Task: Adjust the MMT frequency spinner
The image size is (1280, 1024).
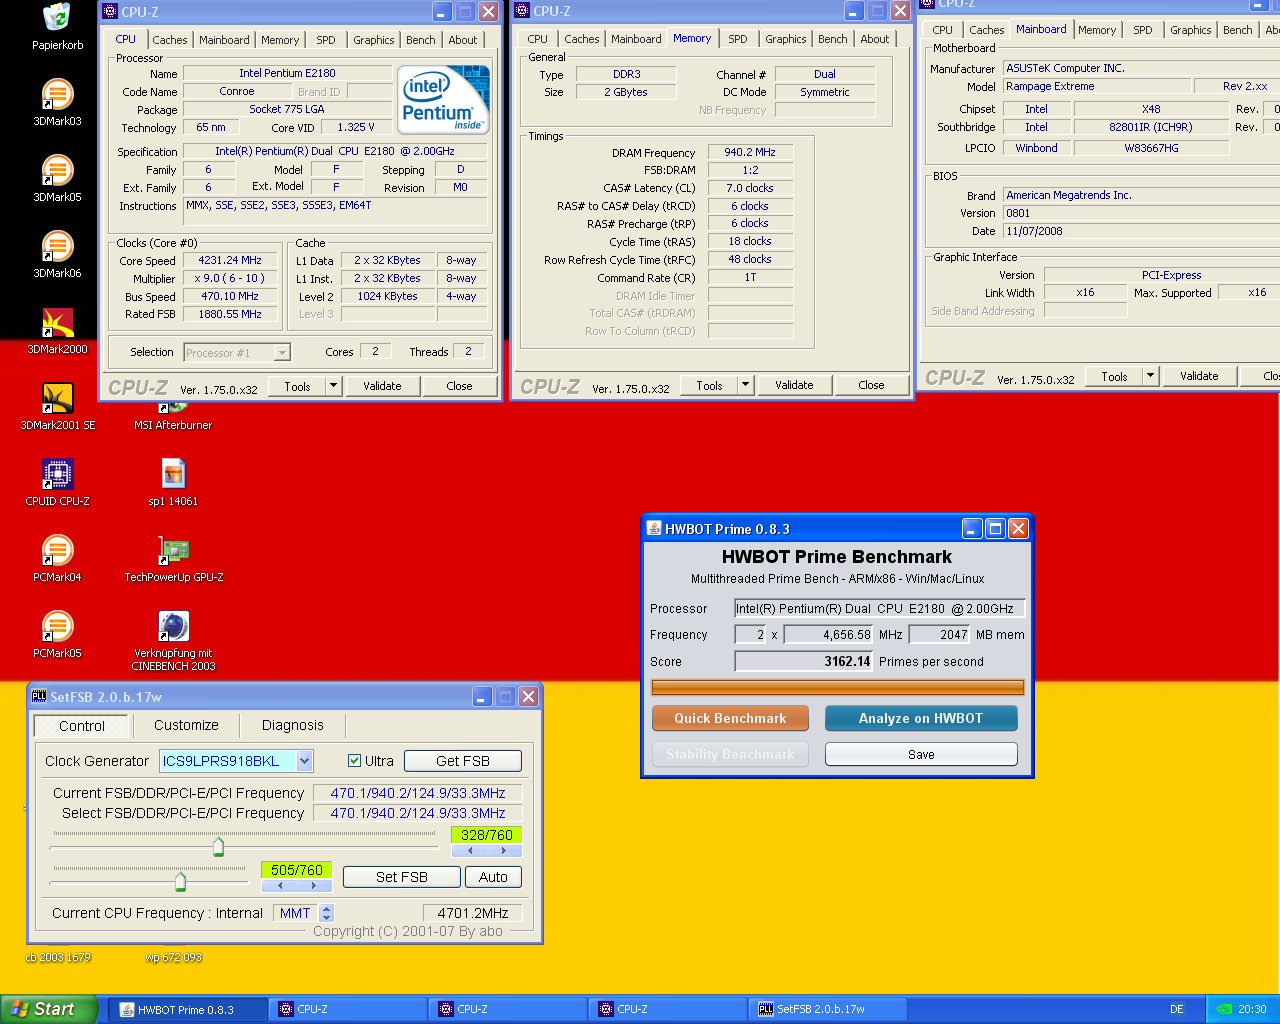Action: (x=326, y=913)
